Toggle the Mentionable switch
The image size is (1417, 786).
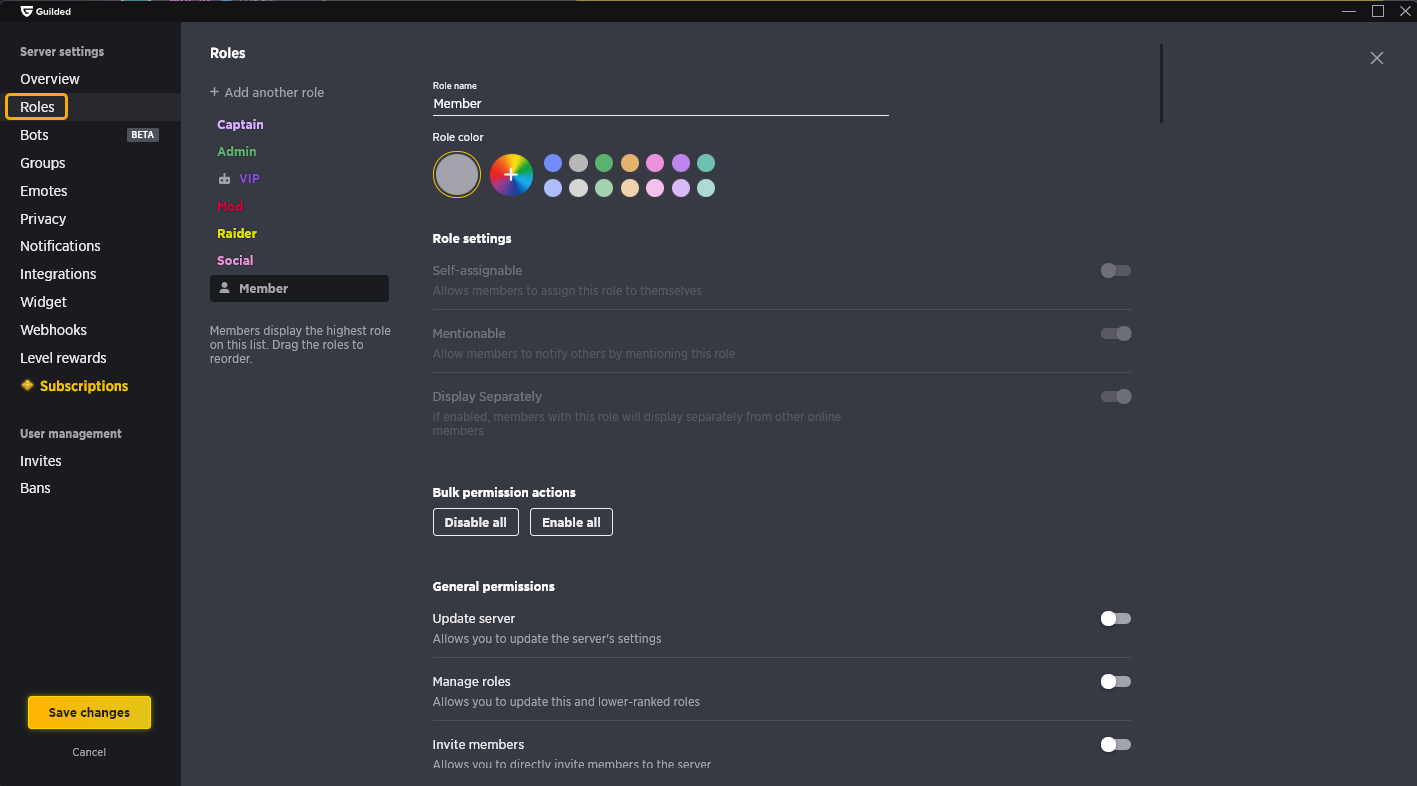click(x=1116, y=333)
